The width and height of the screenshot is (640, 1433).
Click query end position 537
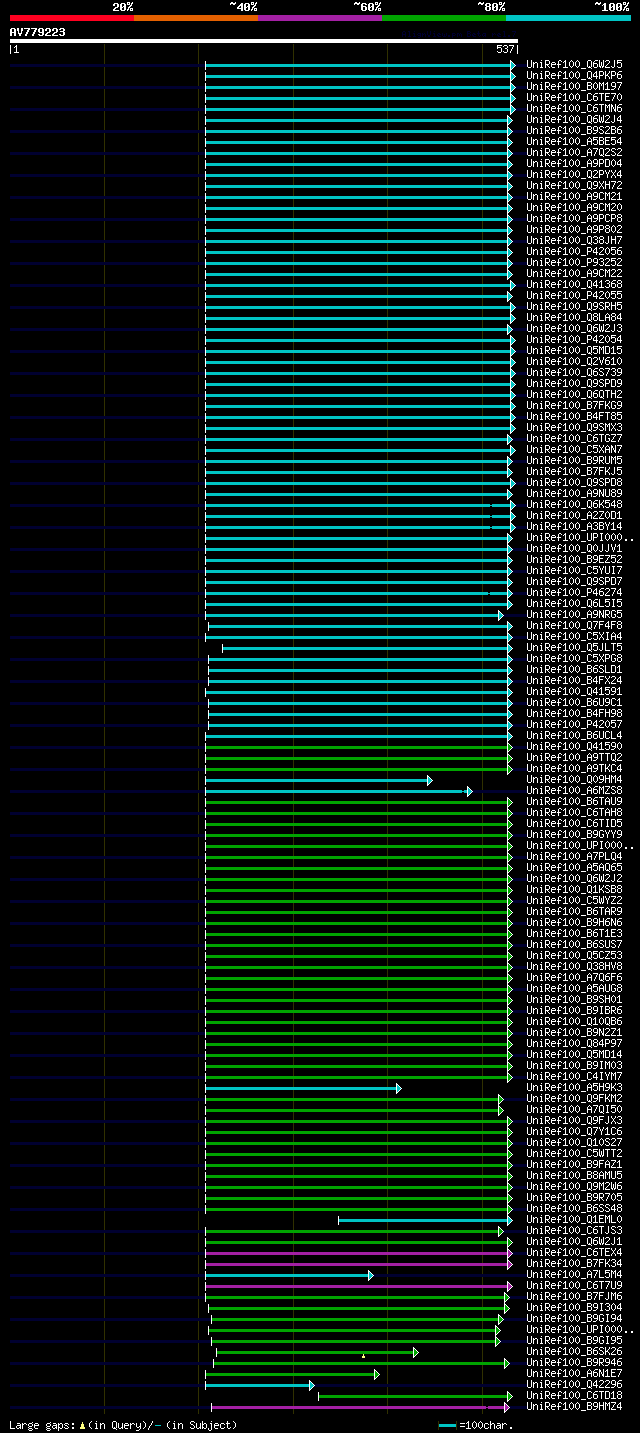[x=505, y=49]
